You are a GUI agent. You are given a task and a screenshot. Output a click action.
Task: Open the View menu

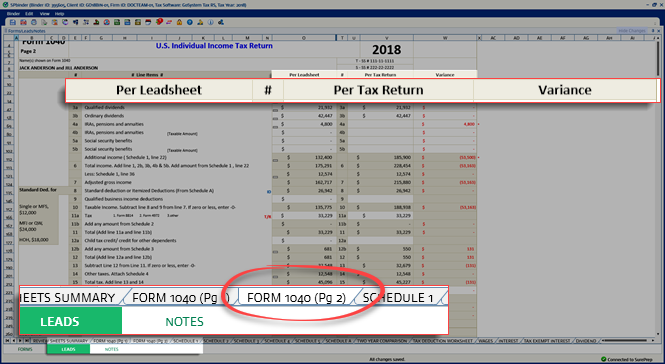[45, 14]
